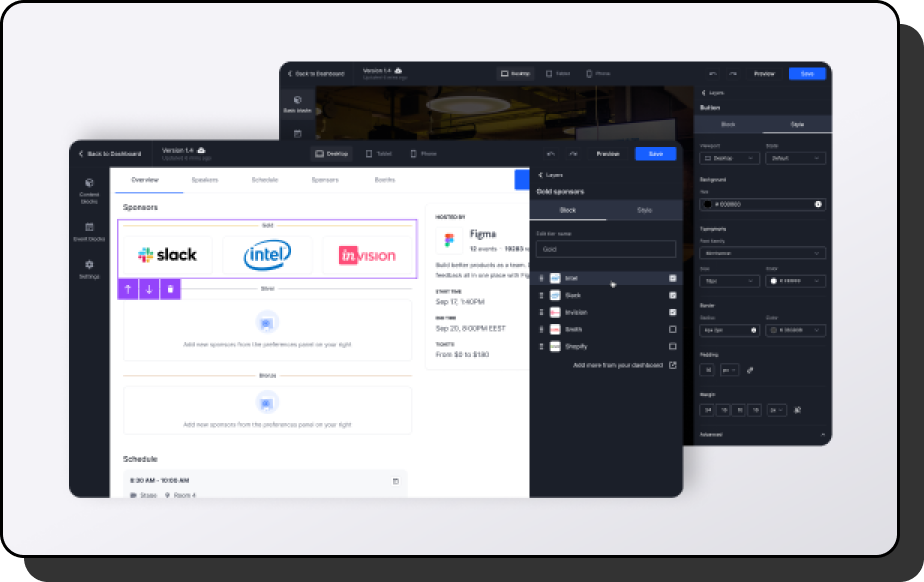Click redo arrow in the back window toolbar
The width and height of the screenshot is (924, 582).
(732, 74)
